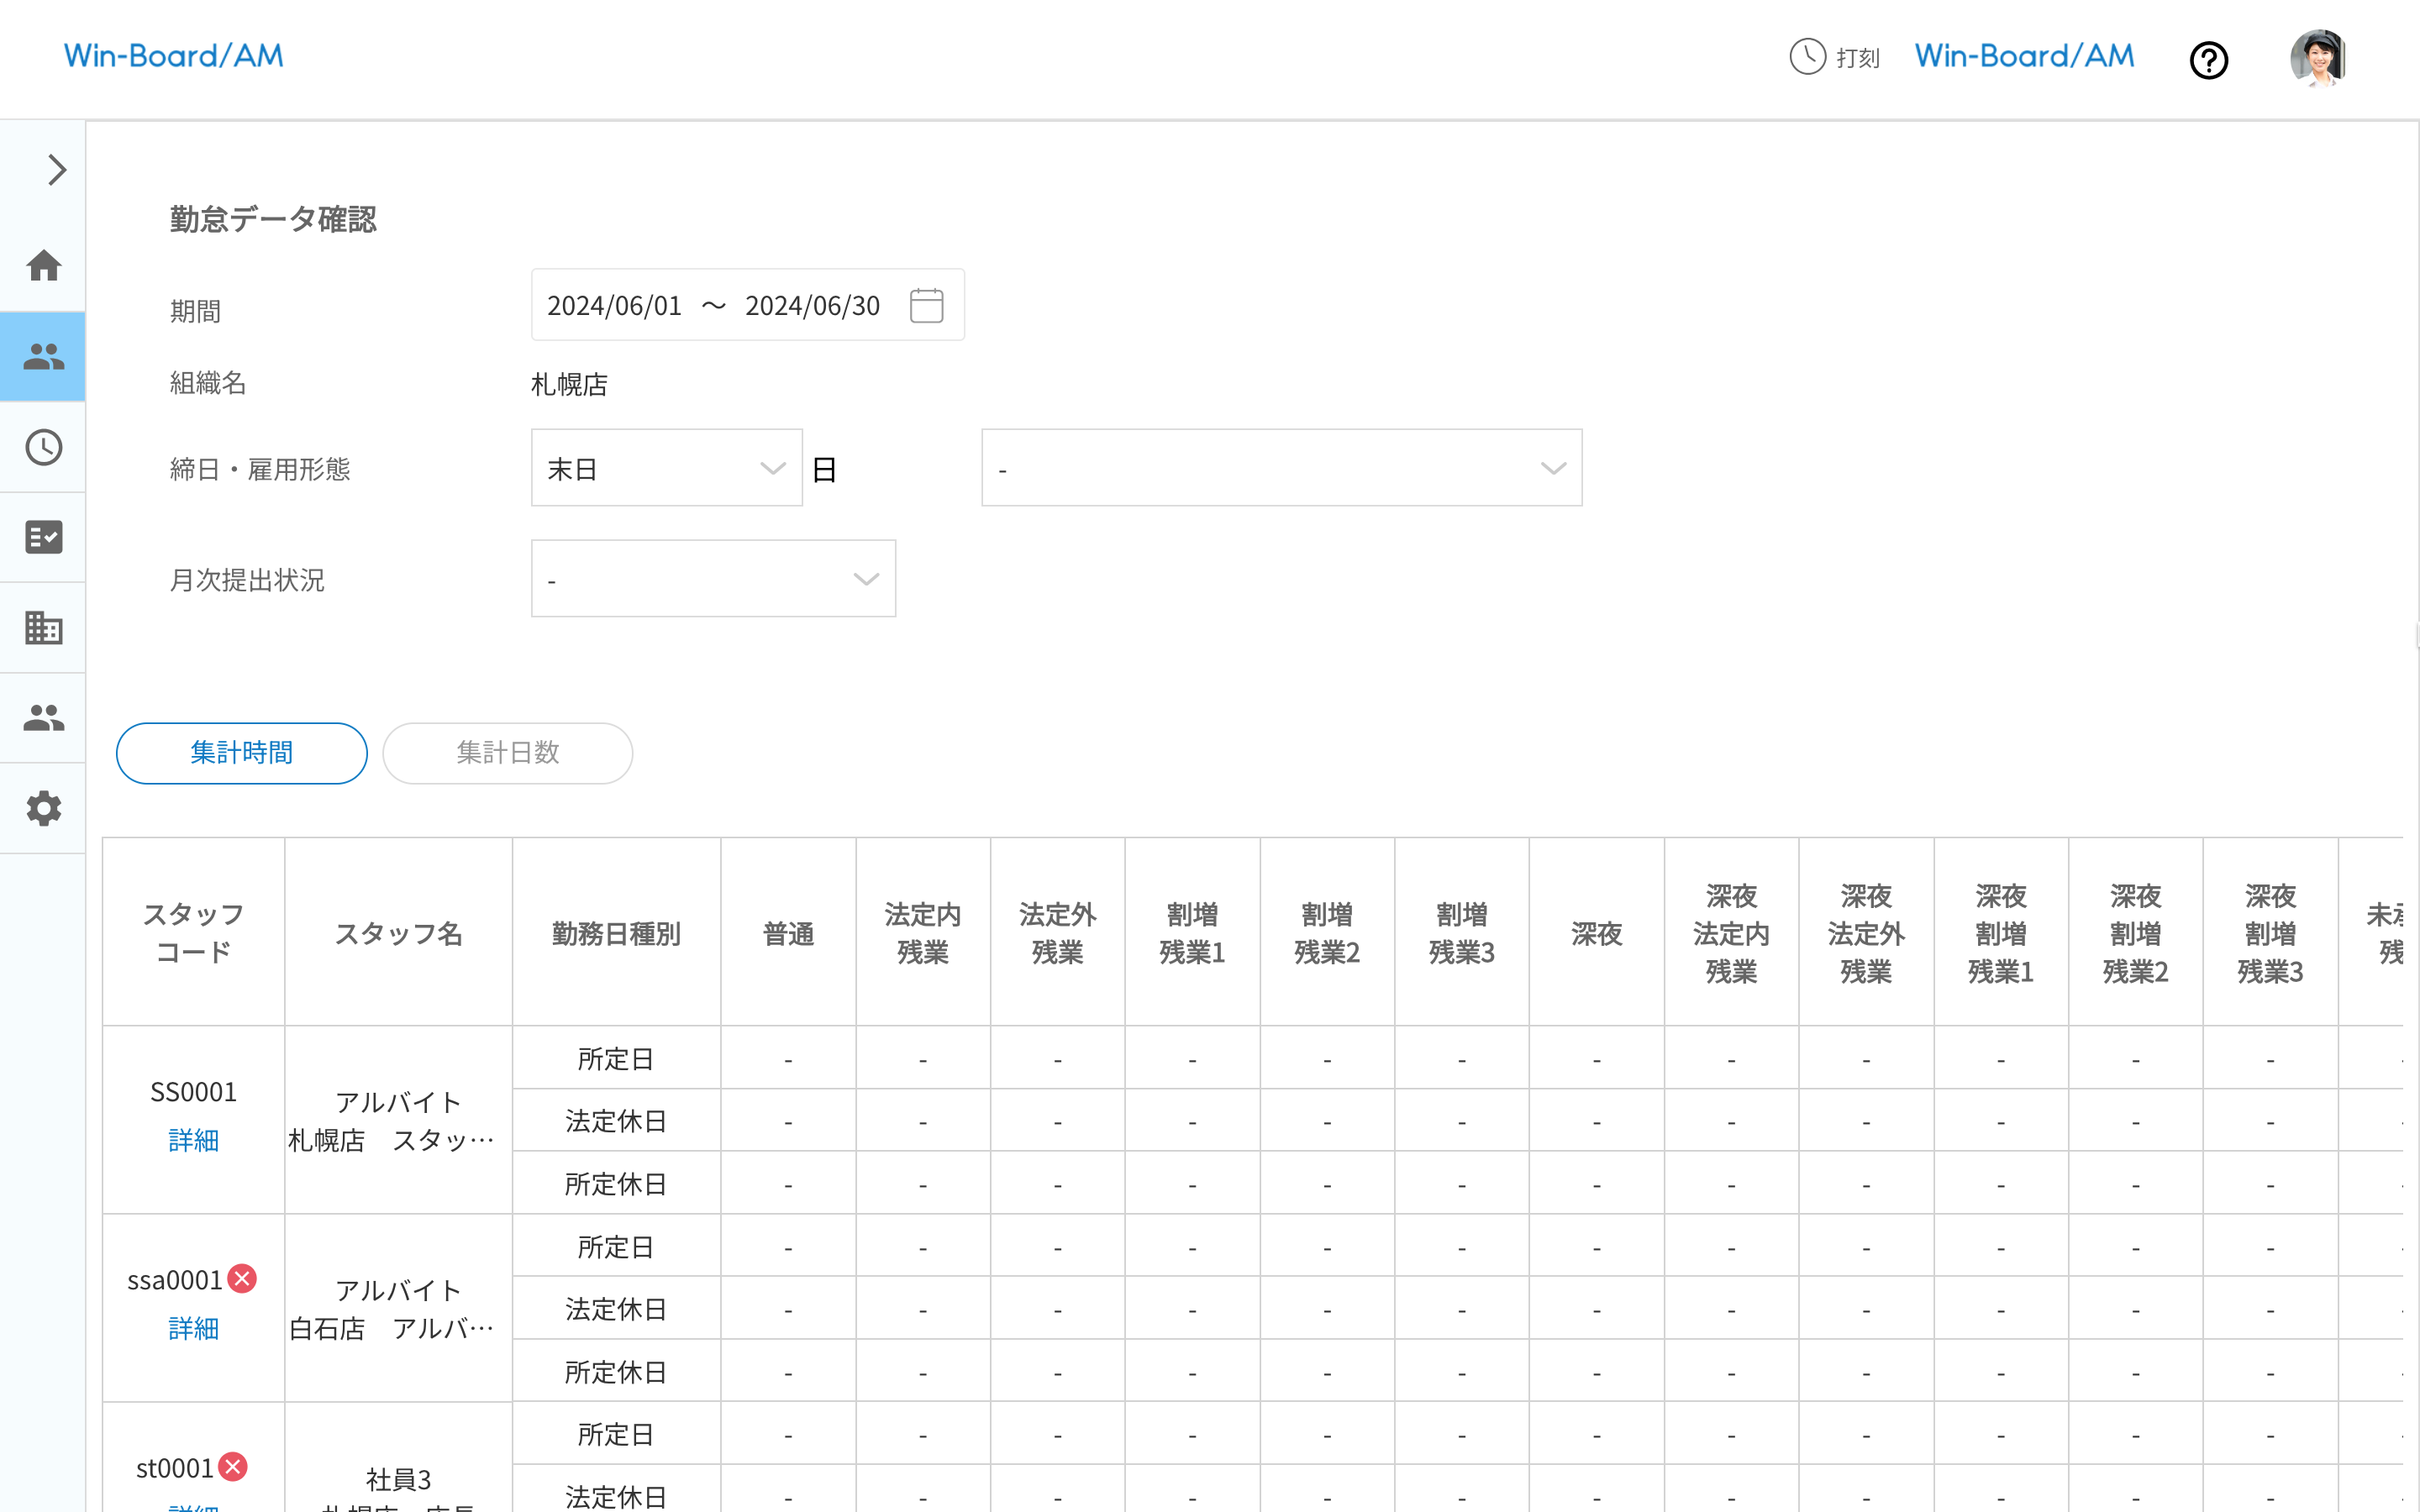Open the 末日 closing day dropdown
Viewport: 2420px width, 1512px height.
(x=666, y=468)
